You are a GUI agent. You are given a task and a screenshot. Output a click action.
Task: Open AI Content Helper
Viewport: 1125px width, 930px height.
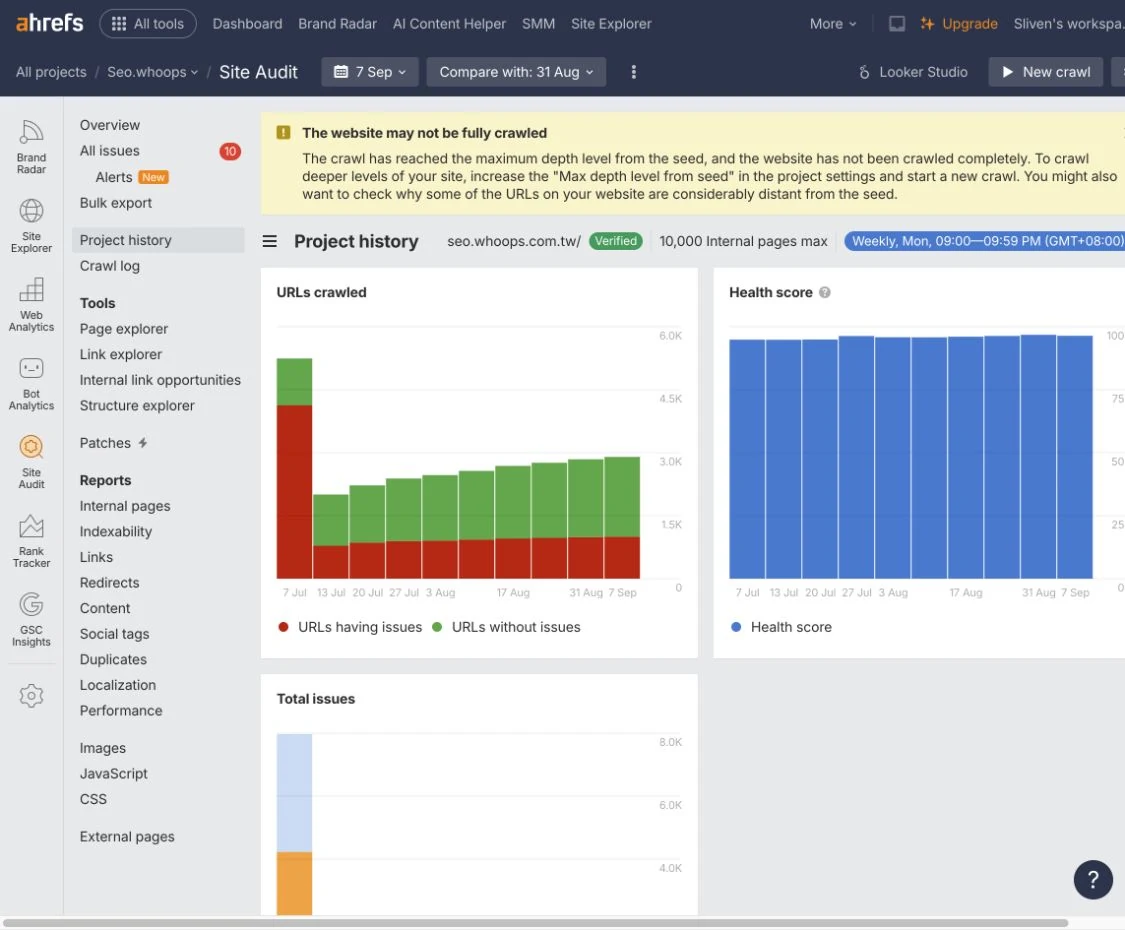[x=449, y=24]
